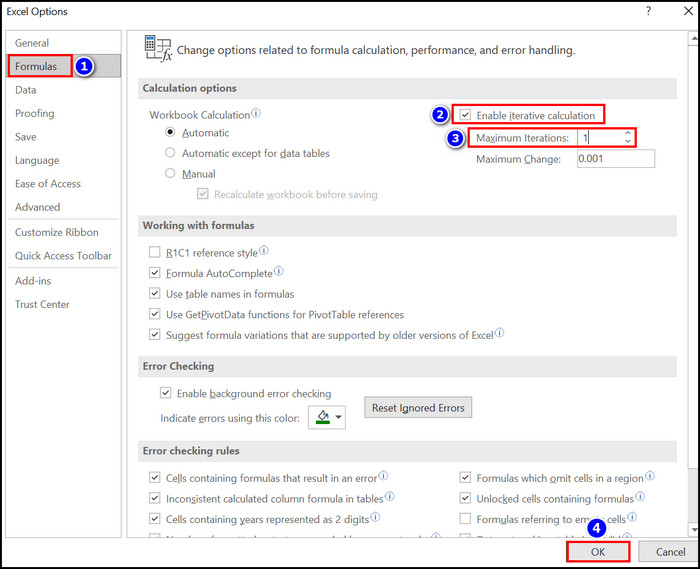Decrease Maximum Iterations with down arrow
The height and width of the screenshot is (569, 700).
628,141
